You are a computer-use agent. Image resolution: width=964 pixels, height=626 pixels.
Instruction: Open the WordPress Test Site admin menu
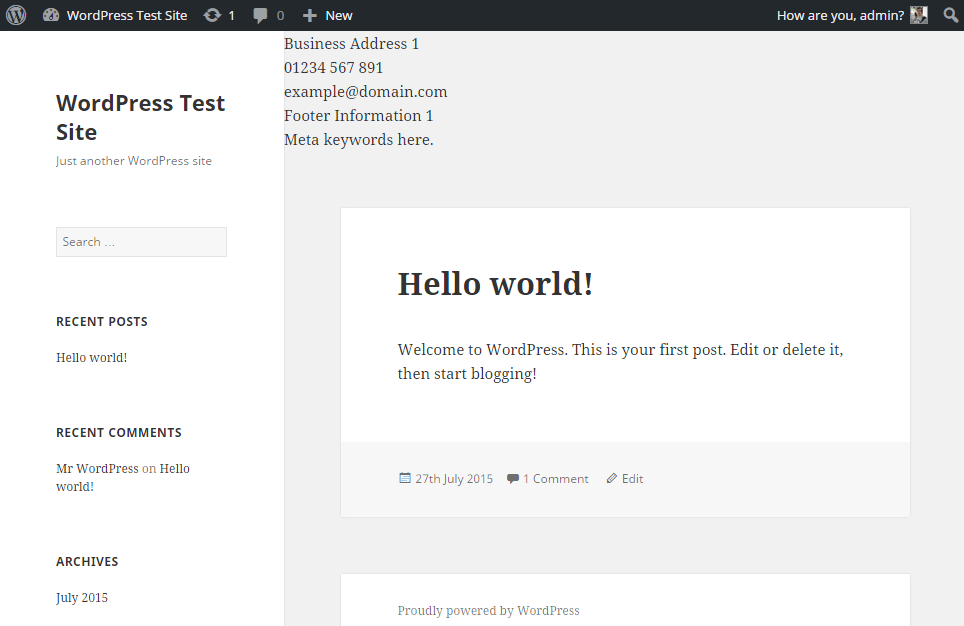click(126, 15)
